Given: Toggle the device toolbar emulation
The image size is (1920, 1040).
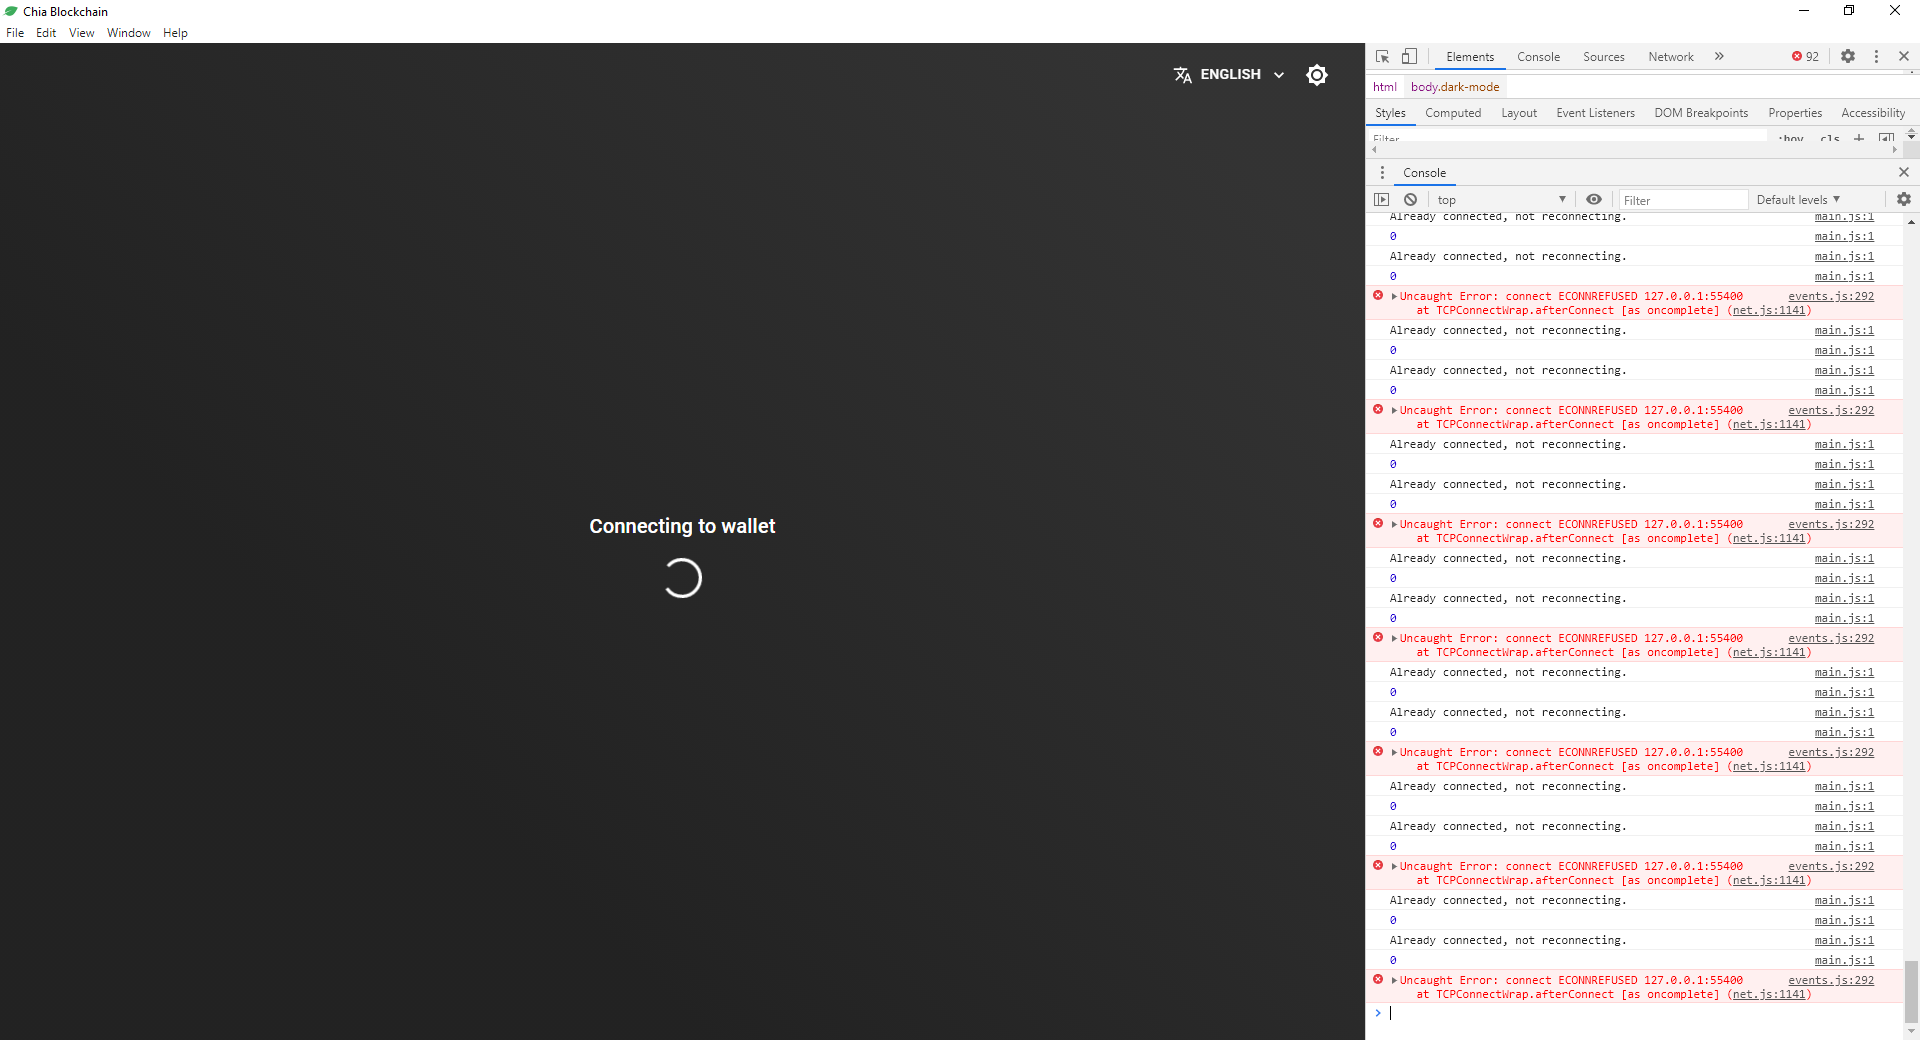Looking at the screenshot, I should [1410, 57].
